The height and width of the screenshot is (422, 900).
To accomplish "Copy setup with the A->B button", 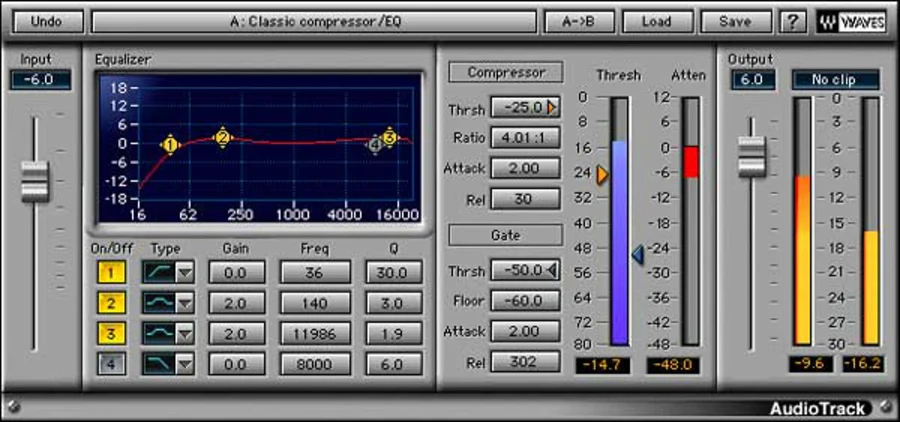I will click(579, 22).
